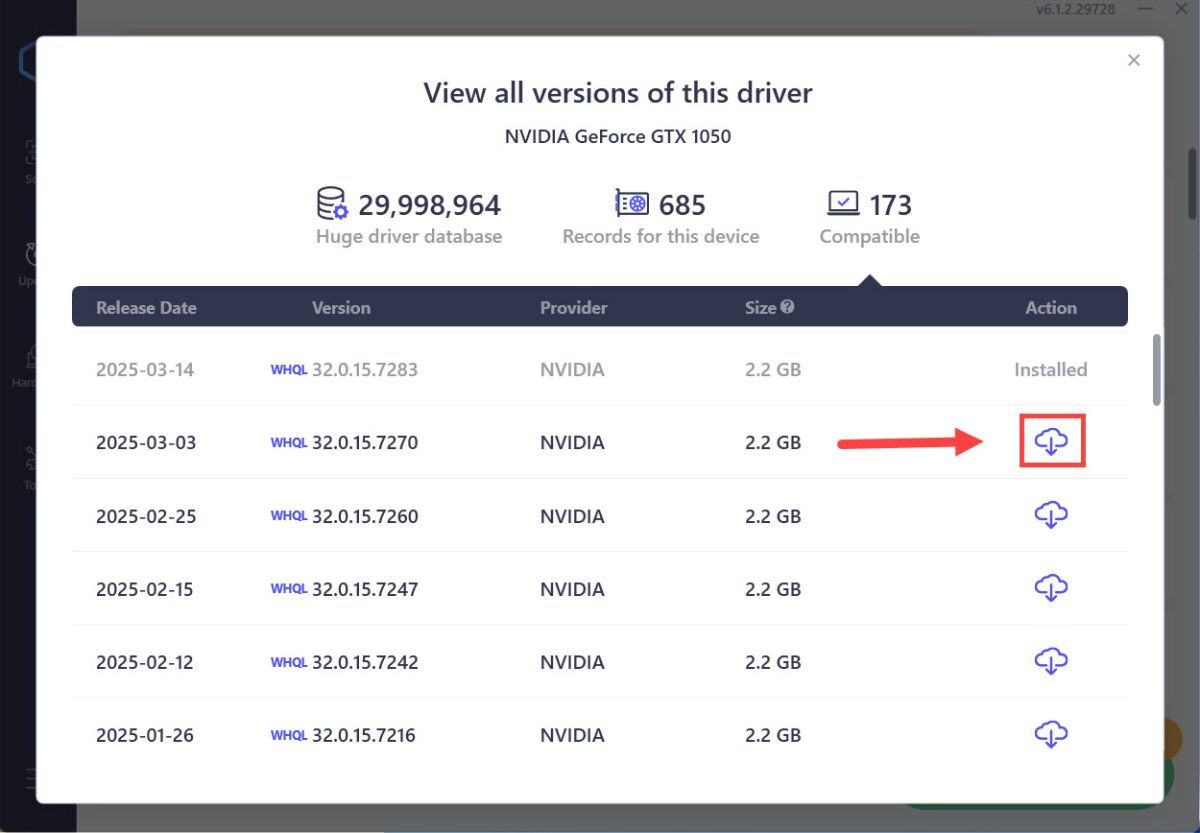Screen dimensions: 1200x833
Task: Click the graphics card icon beside 685
Action: [631, 203]
